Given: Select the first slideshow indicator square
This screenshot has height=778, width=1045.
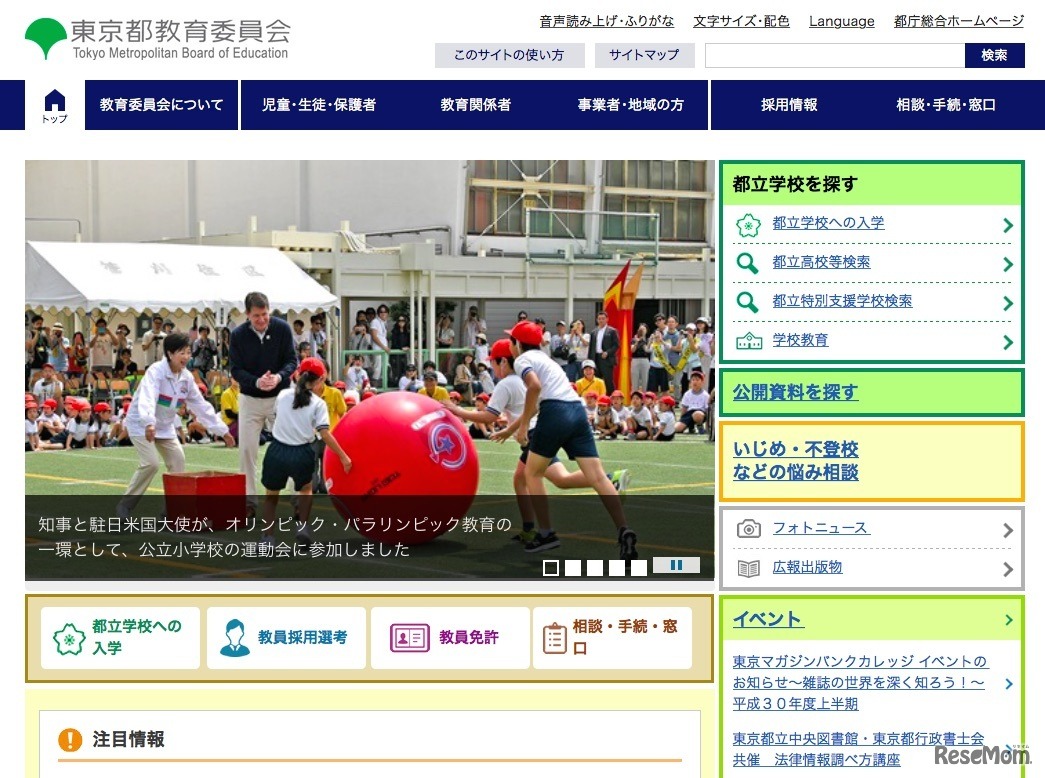Looking at the screenshot, I should click(x=550, y=567).
